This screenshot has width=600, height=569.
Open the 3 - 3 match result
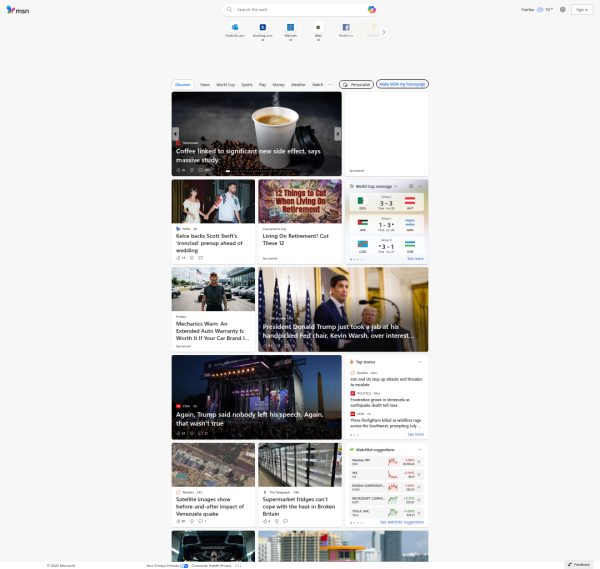pyautogui.click(x=386, y=202)
